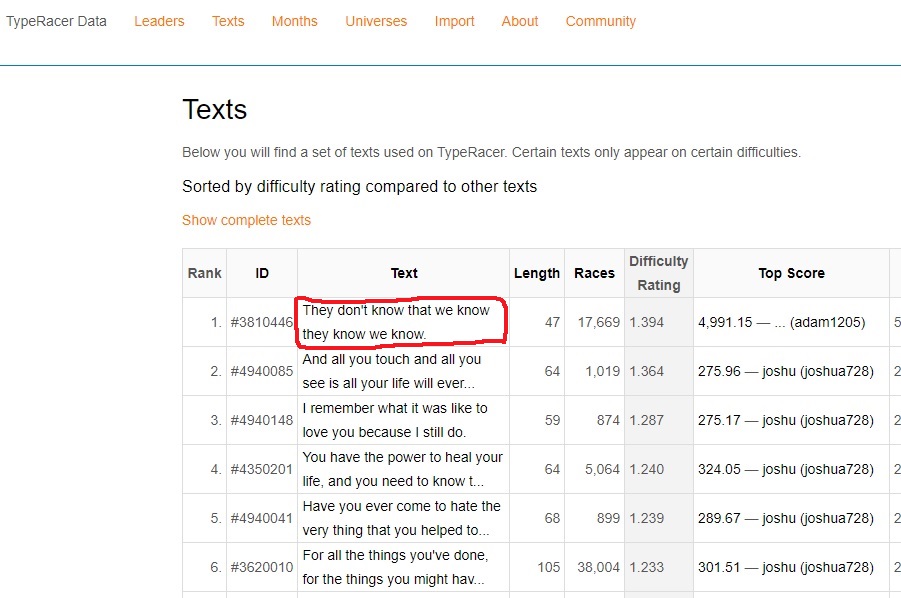Click the ID column header
The width and height of the screenshot is (901, 598).
click(262, 273)
